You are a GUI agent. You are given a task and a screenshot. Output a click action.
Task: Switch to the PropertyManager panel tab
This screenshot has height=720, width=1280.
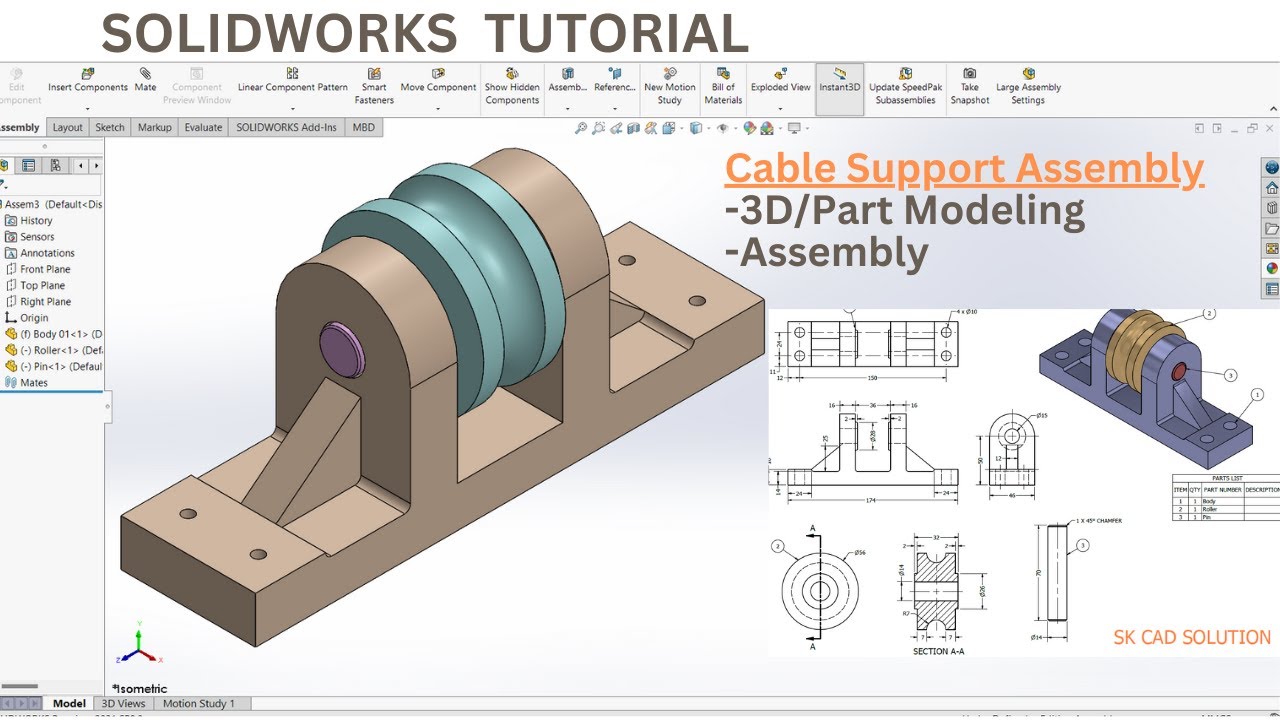29,165
